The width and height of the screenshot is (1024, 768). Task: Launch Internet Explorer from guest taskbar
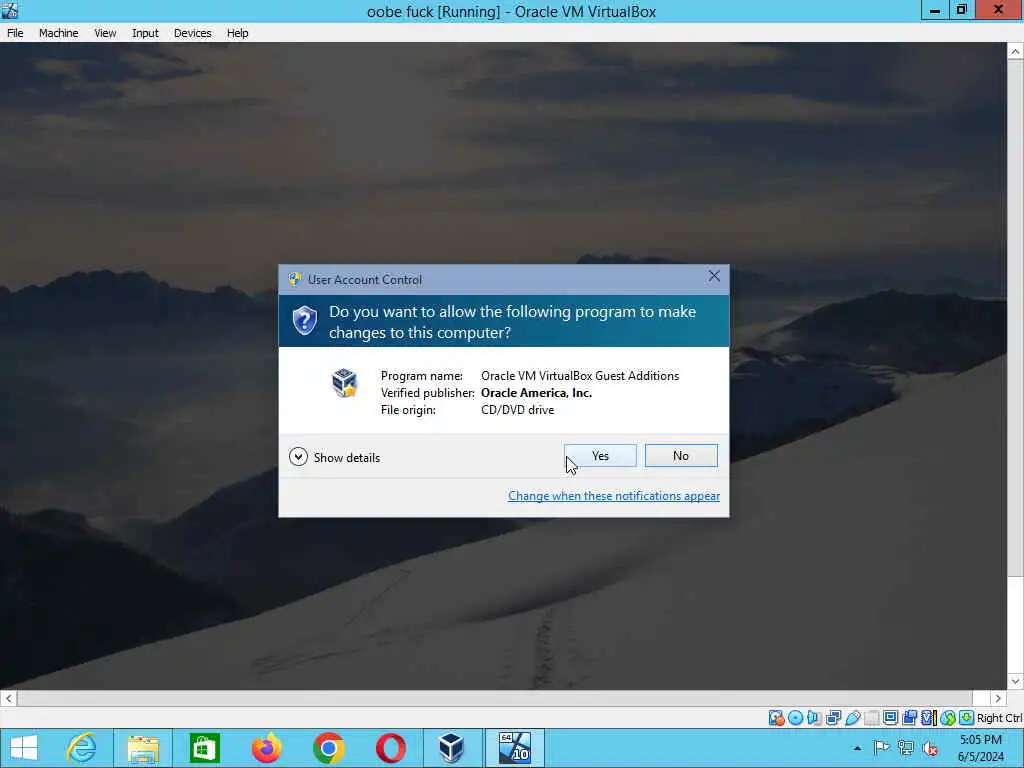coord(82,748)
